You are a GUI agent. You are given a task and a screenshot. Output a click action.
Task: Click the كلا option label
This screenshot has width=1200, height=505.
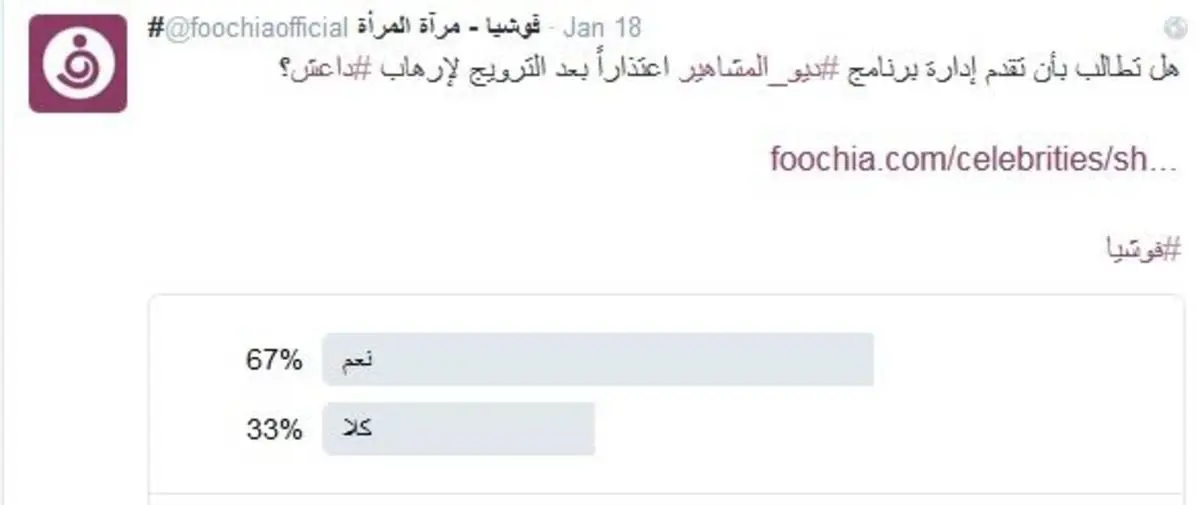coord(357,429)
